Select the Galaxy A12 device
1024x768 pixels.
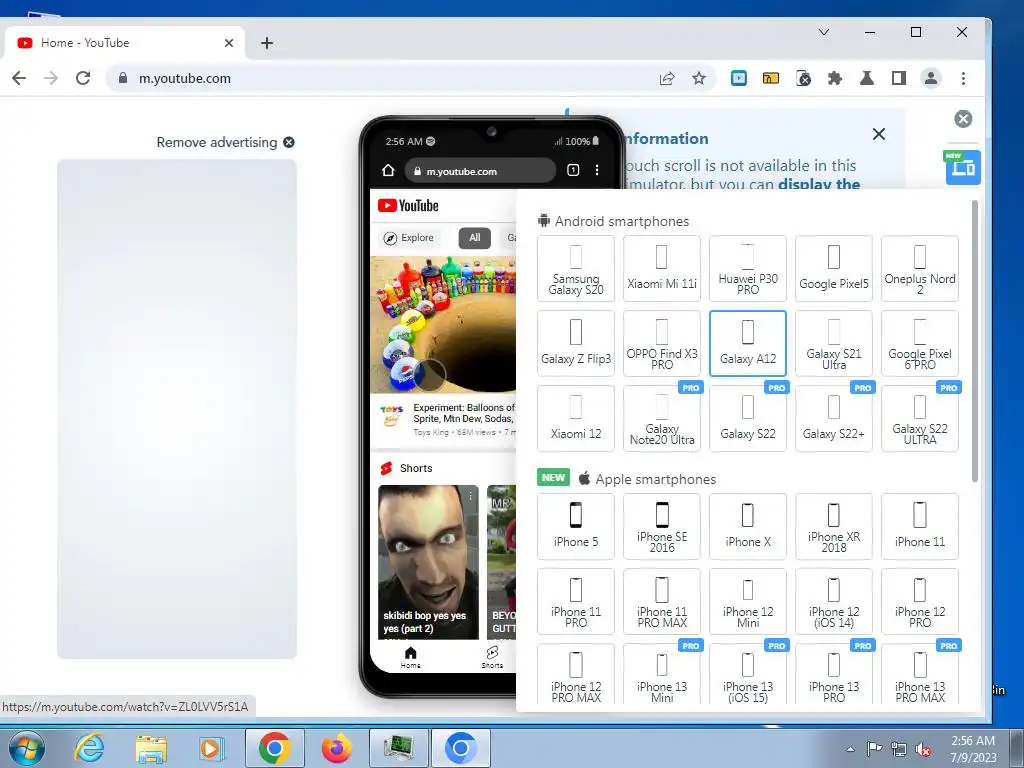pyautogui.click(x=748, y=344)
